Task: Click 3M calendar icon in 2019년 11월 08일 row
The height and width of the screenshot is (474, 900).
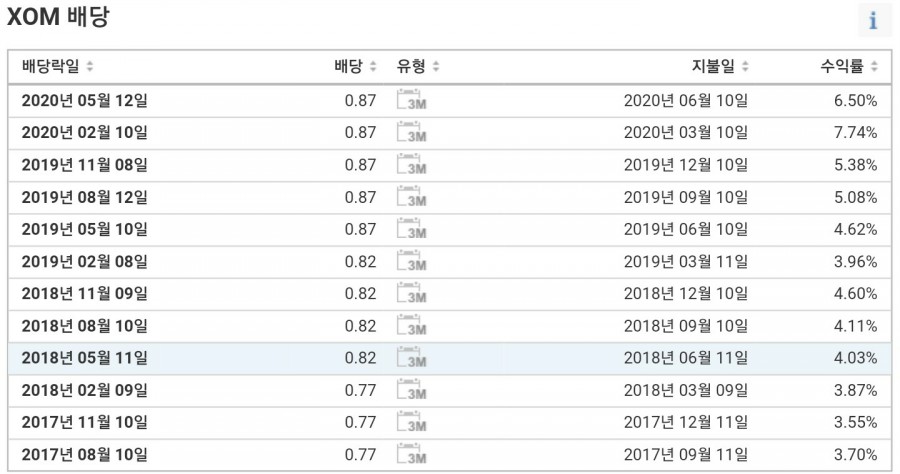Action: coord(412,164)
